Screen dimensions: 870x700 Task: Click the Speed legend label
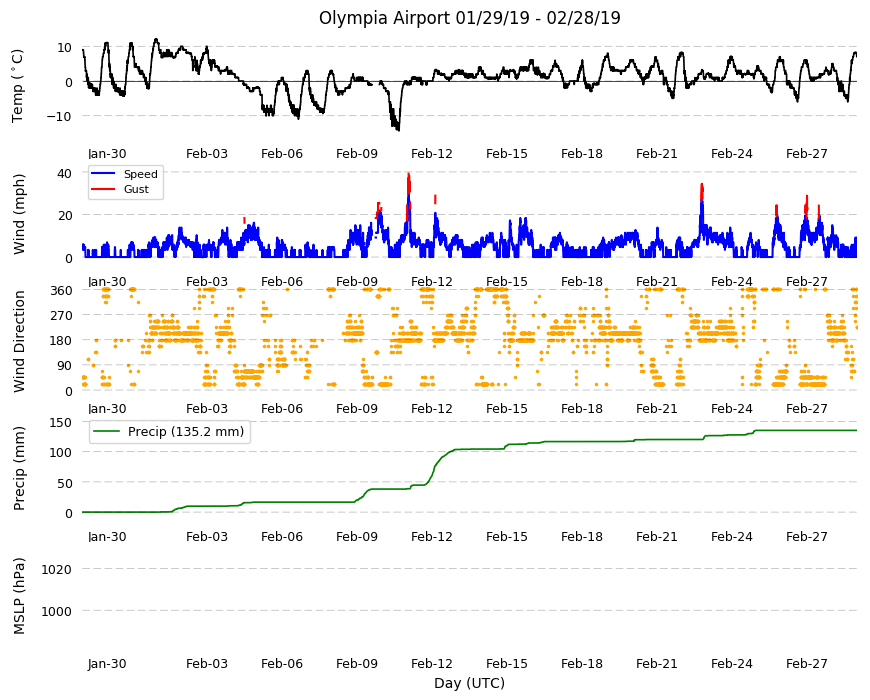pos(140,174)
